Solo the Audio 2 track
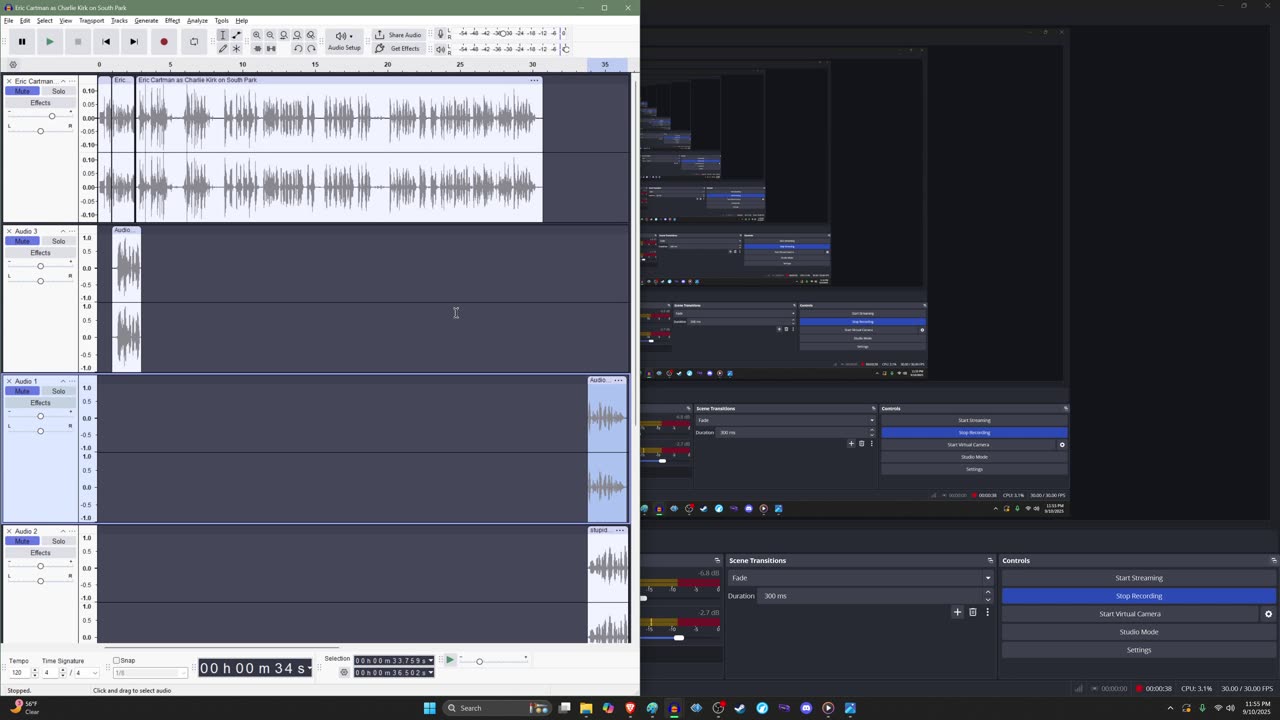 click(58, 541)
